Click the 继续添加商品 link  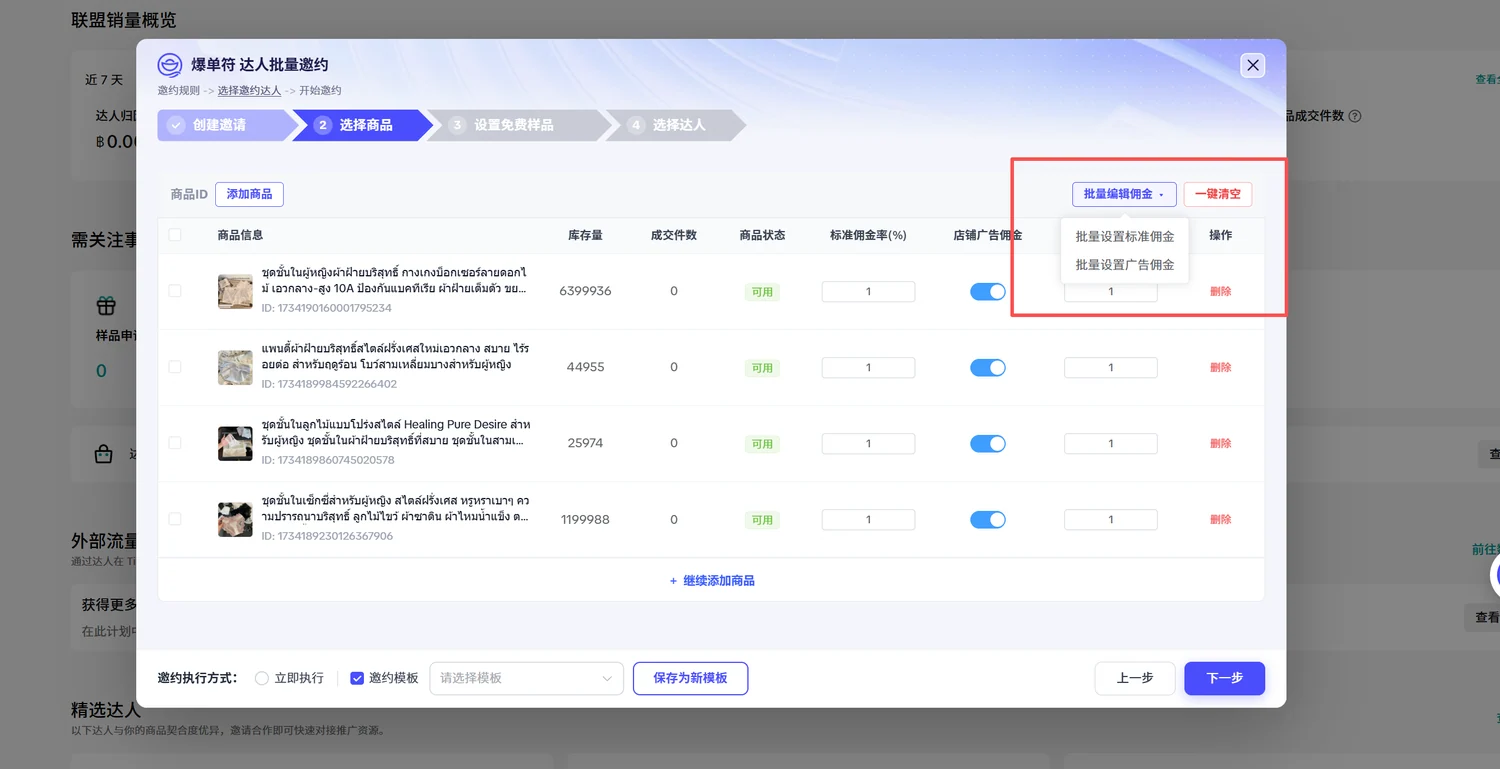point(712,581)
